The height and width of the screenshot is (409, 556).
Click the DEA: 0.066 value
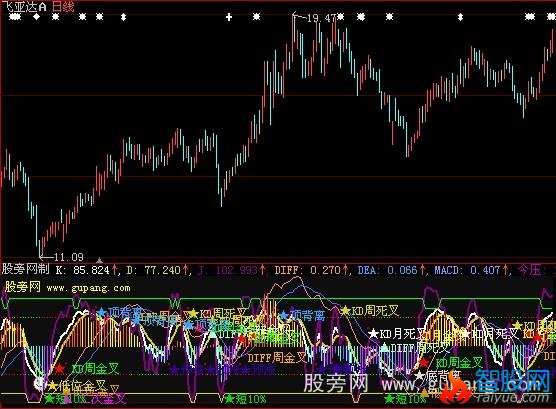point(387,270)
